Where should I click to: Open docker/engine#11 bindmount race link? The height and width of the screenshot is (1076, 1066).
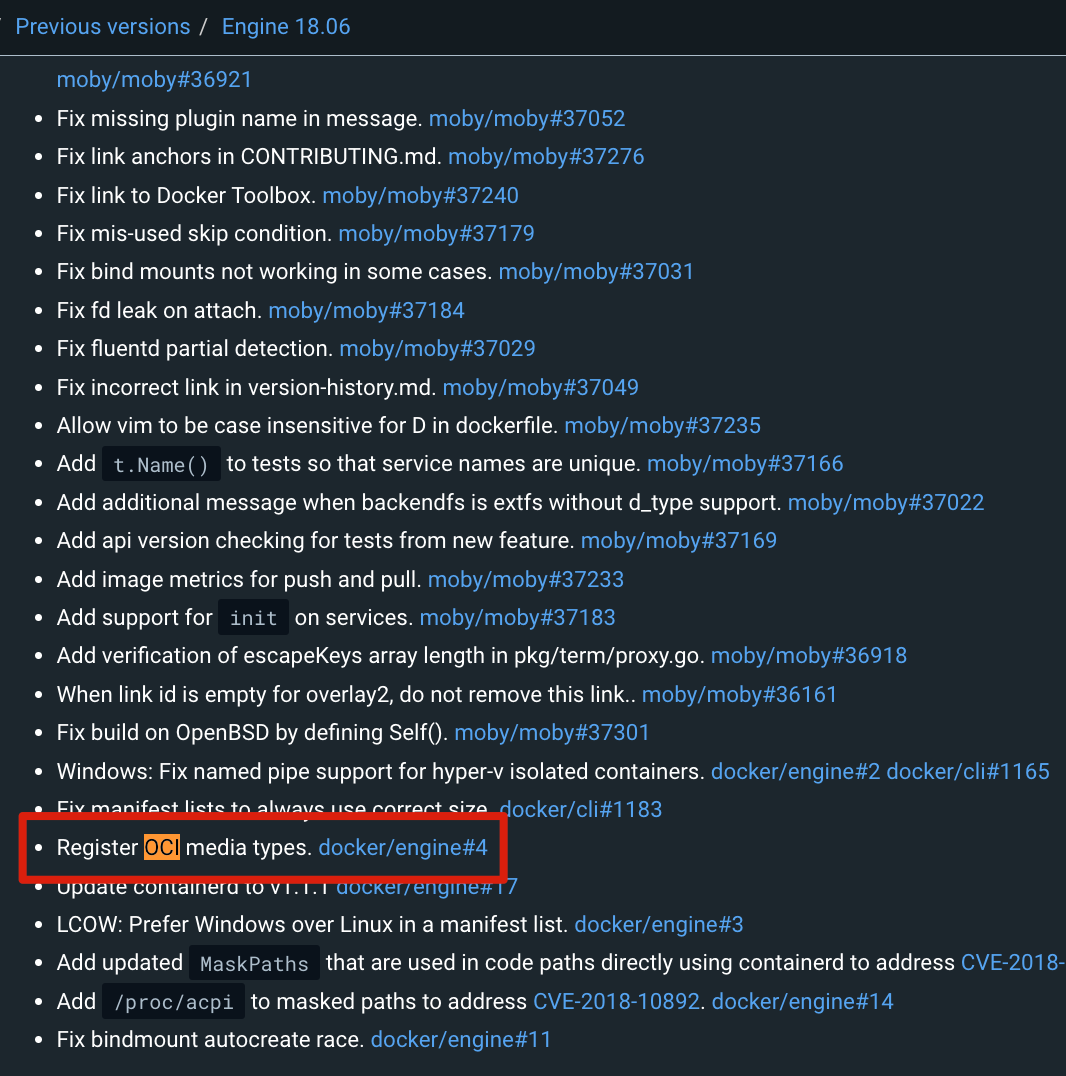click(461, 1039)
